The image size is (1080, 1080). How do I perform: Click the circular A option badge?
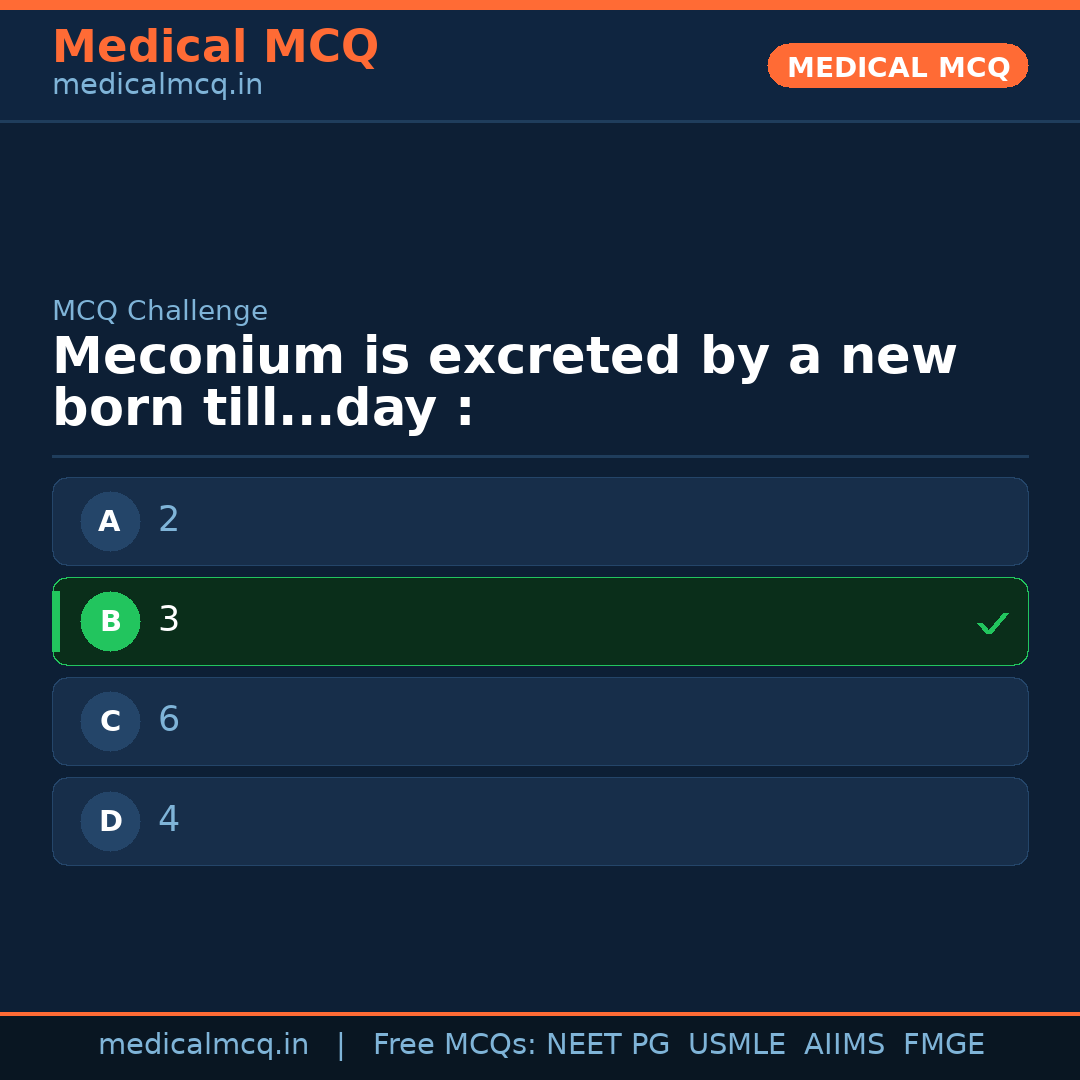click(x=110, y=521)
